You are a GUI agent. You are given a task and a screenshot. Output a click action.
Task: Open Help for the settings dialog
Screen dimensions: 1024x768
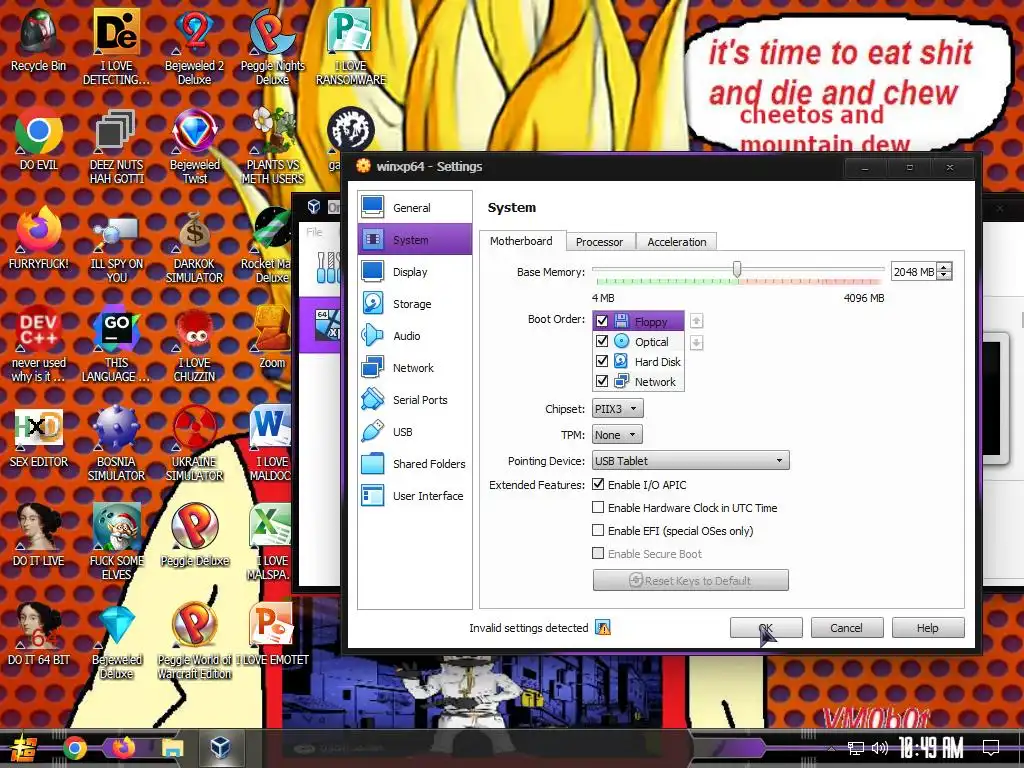pyautogui.click(x=927, y=628)
